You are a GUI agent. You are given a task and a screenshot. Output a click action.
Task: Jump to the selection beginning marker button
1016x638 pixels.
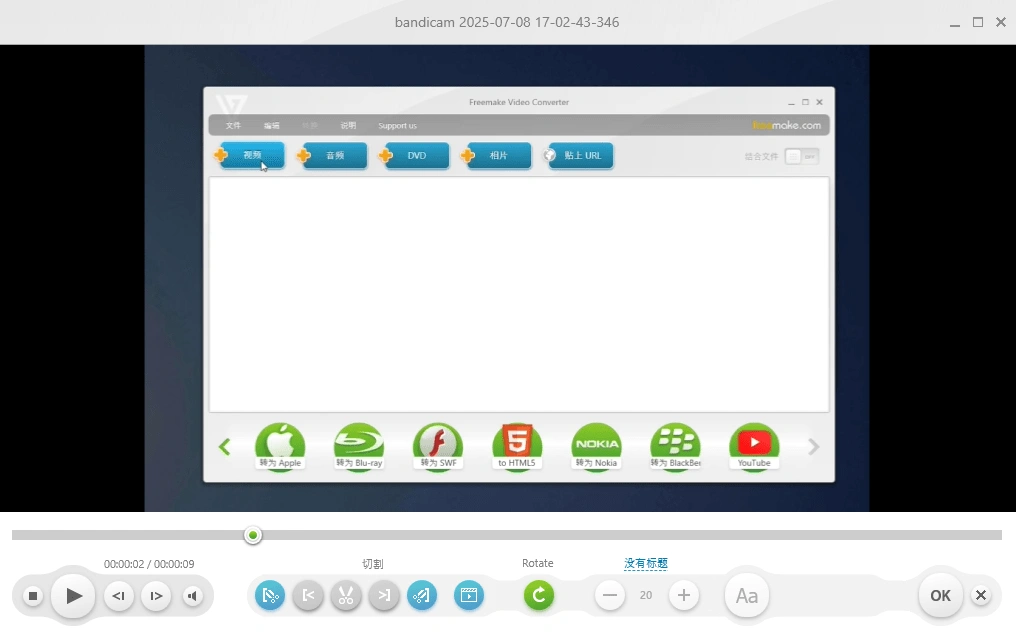(308, 596)
